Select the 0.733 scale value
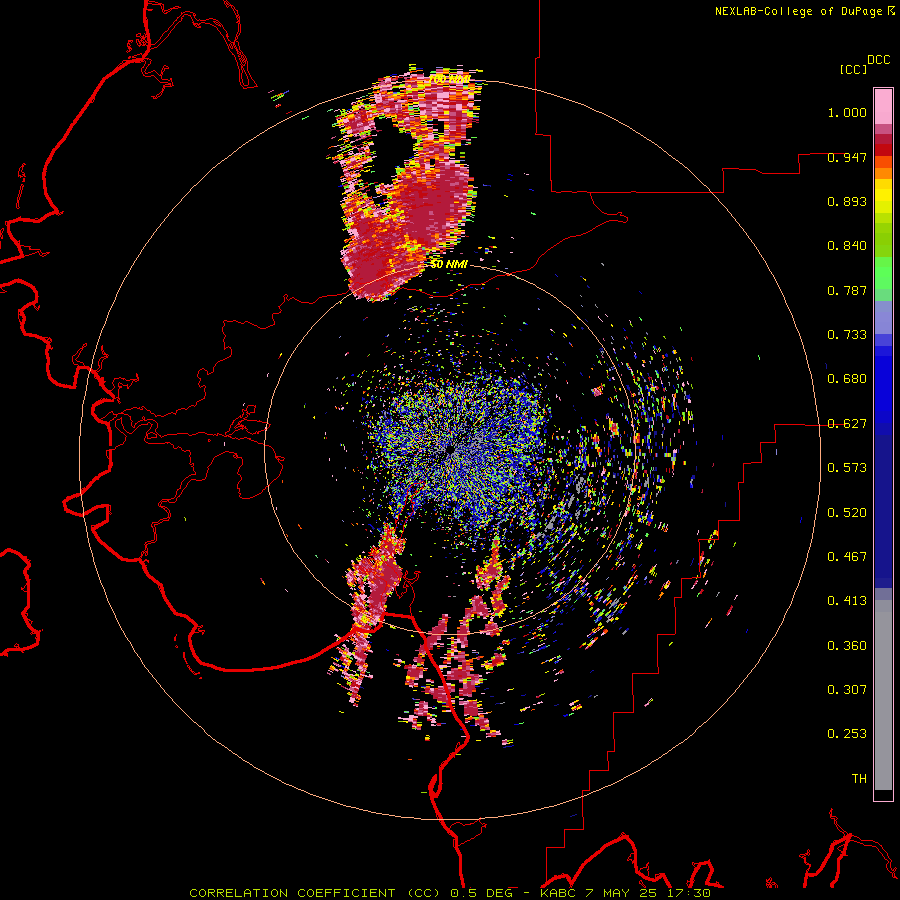900x900 pixels. point(847,335)
